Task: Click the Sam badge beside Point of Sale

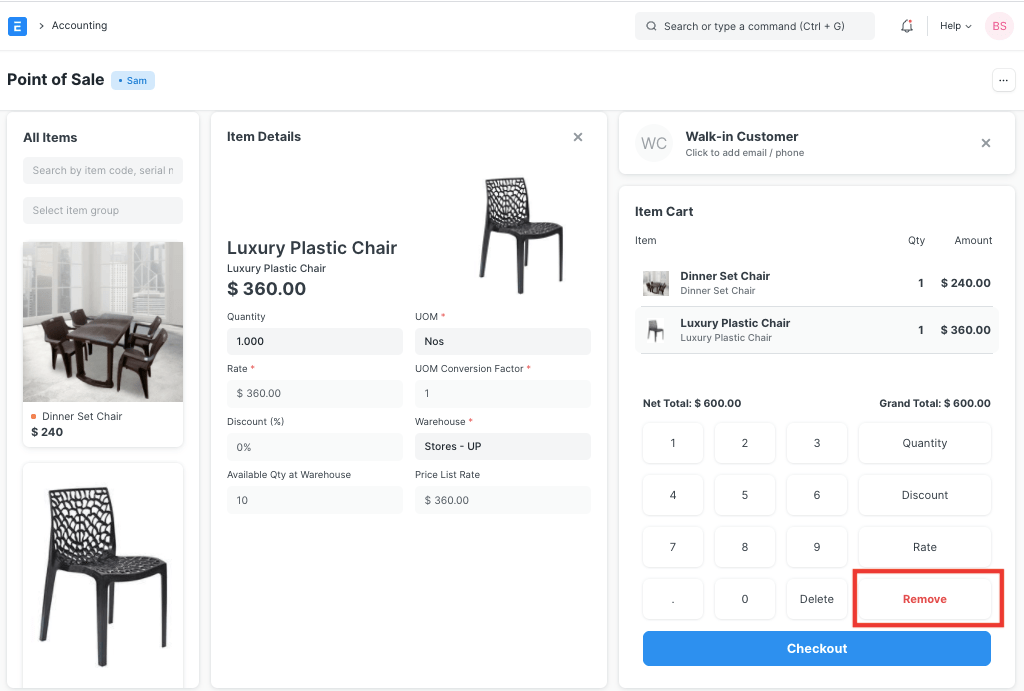Action: tap(132, 80)
